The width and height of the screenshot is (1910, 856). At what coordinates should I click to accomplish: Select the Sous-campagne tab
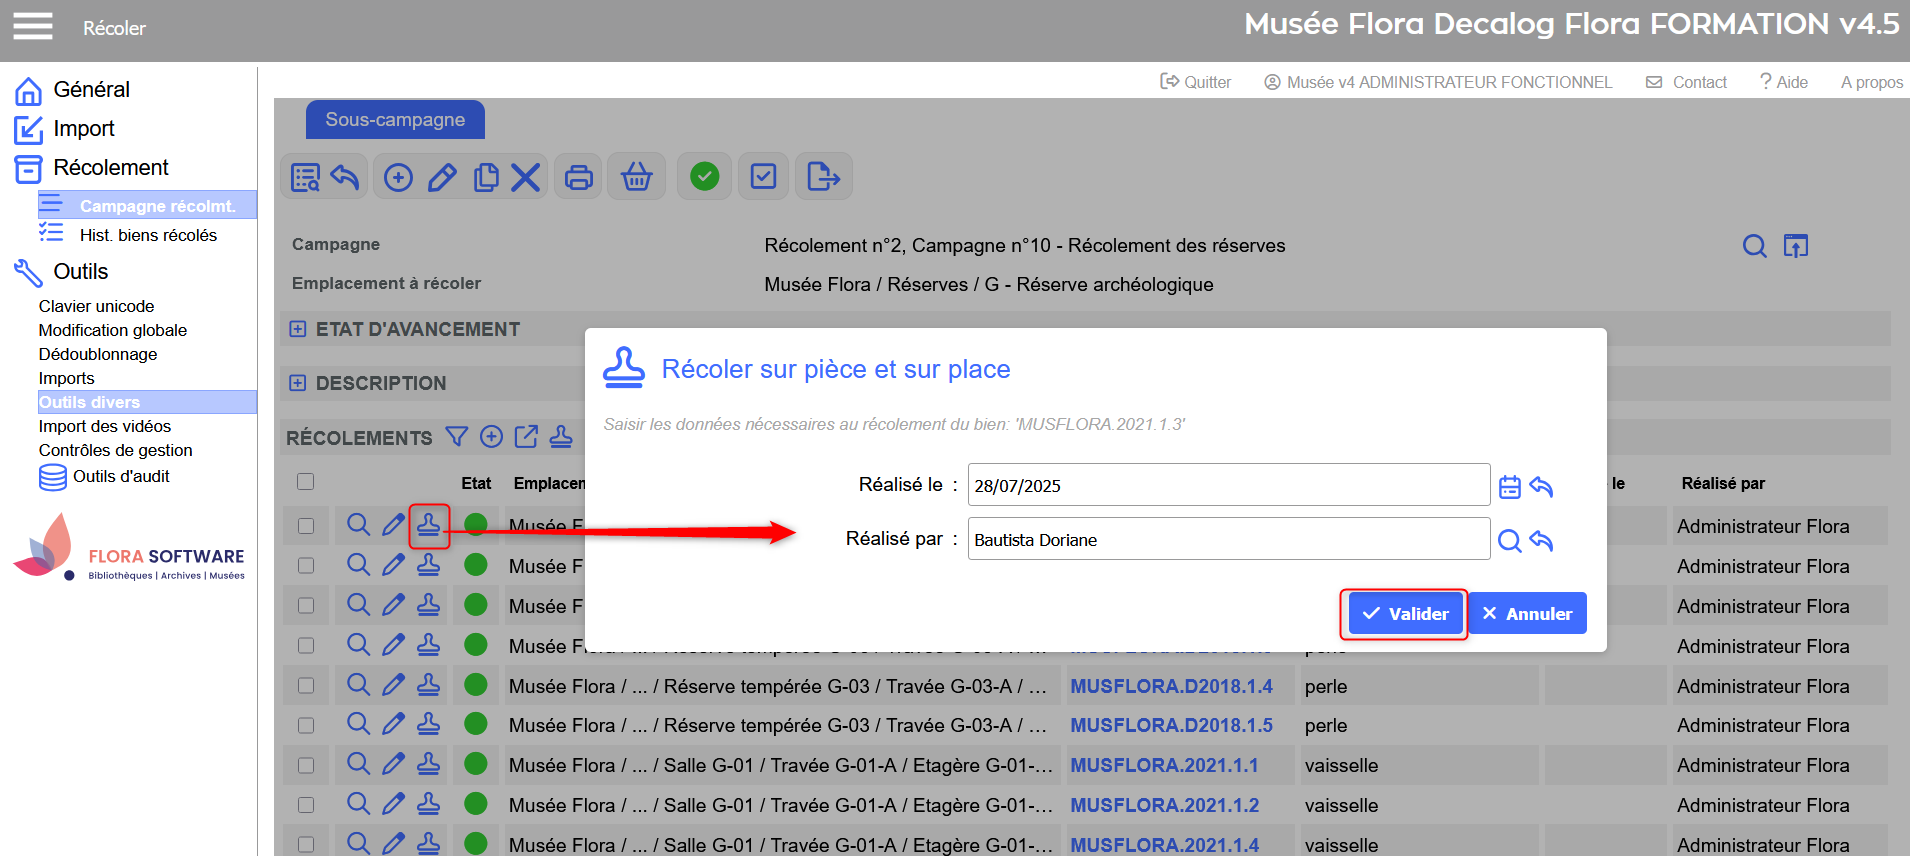pyautogui.click(x=395, y=120)
